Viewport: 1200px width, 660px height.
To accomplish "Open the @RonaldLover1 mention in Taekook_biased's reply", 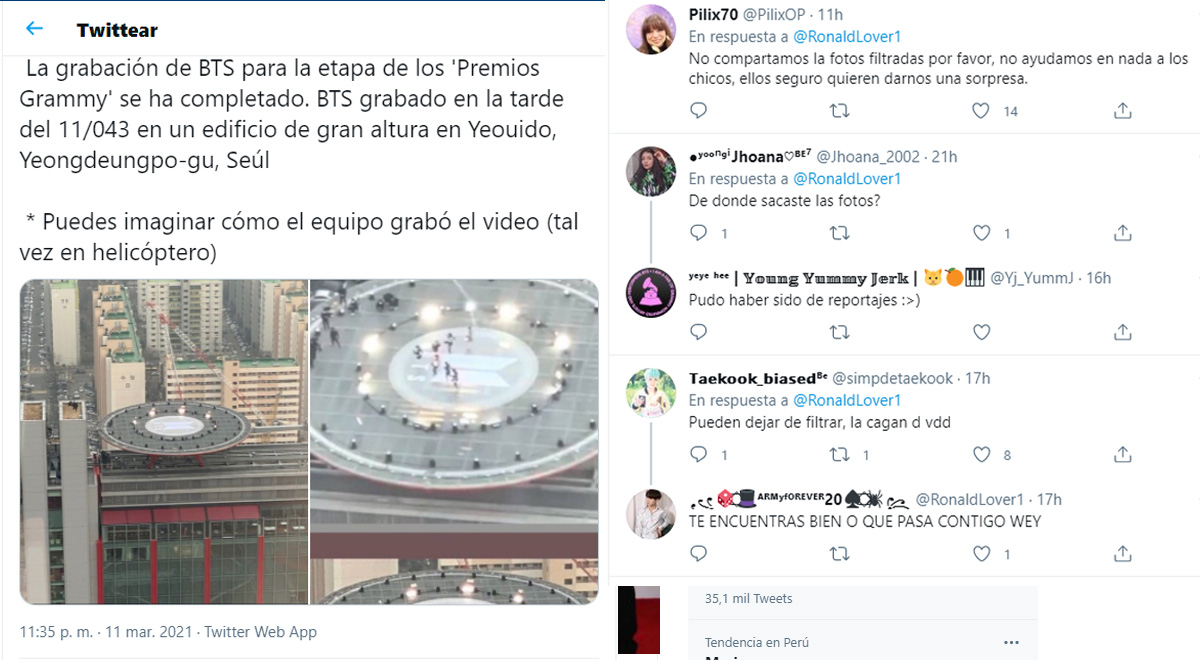I will (847, 400).
